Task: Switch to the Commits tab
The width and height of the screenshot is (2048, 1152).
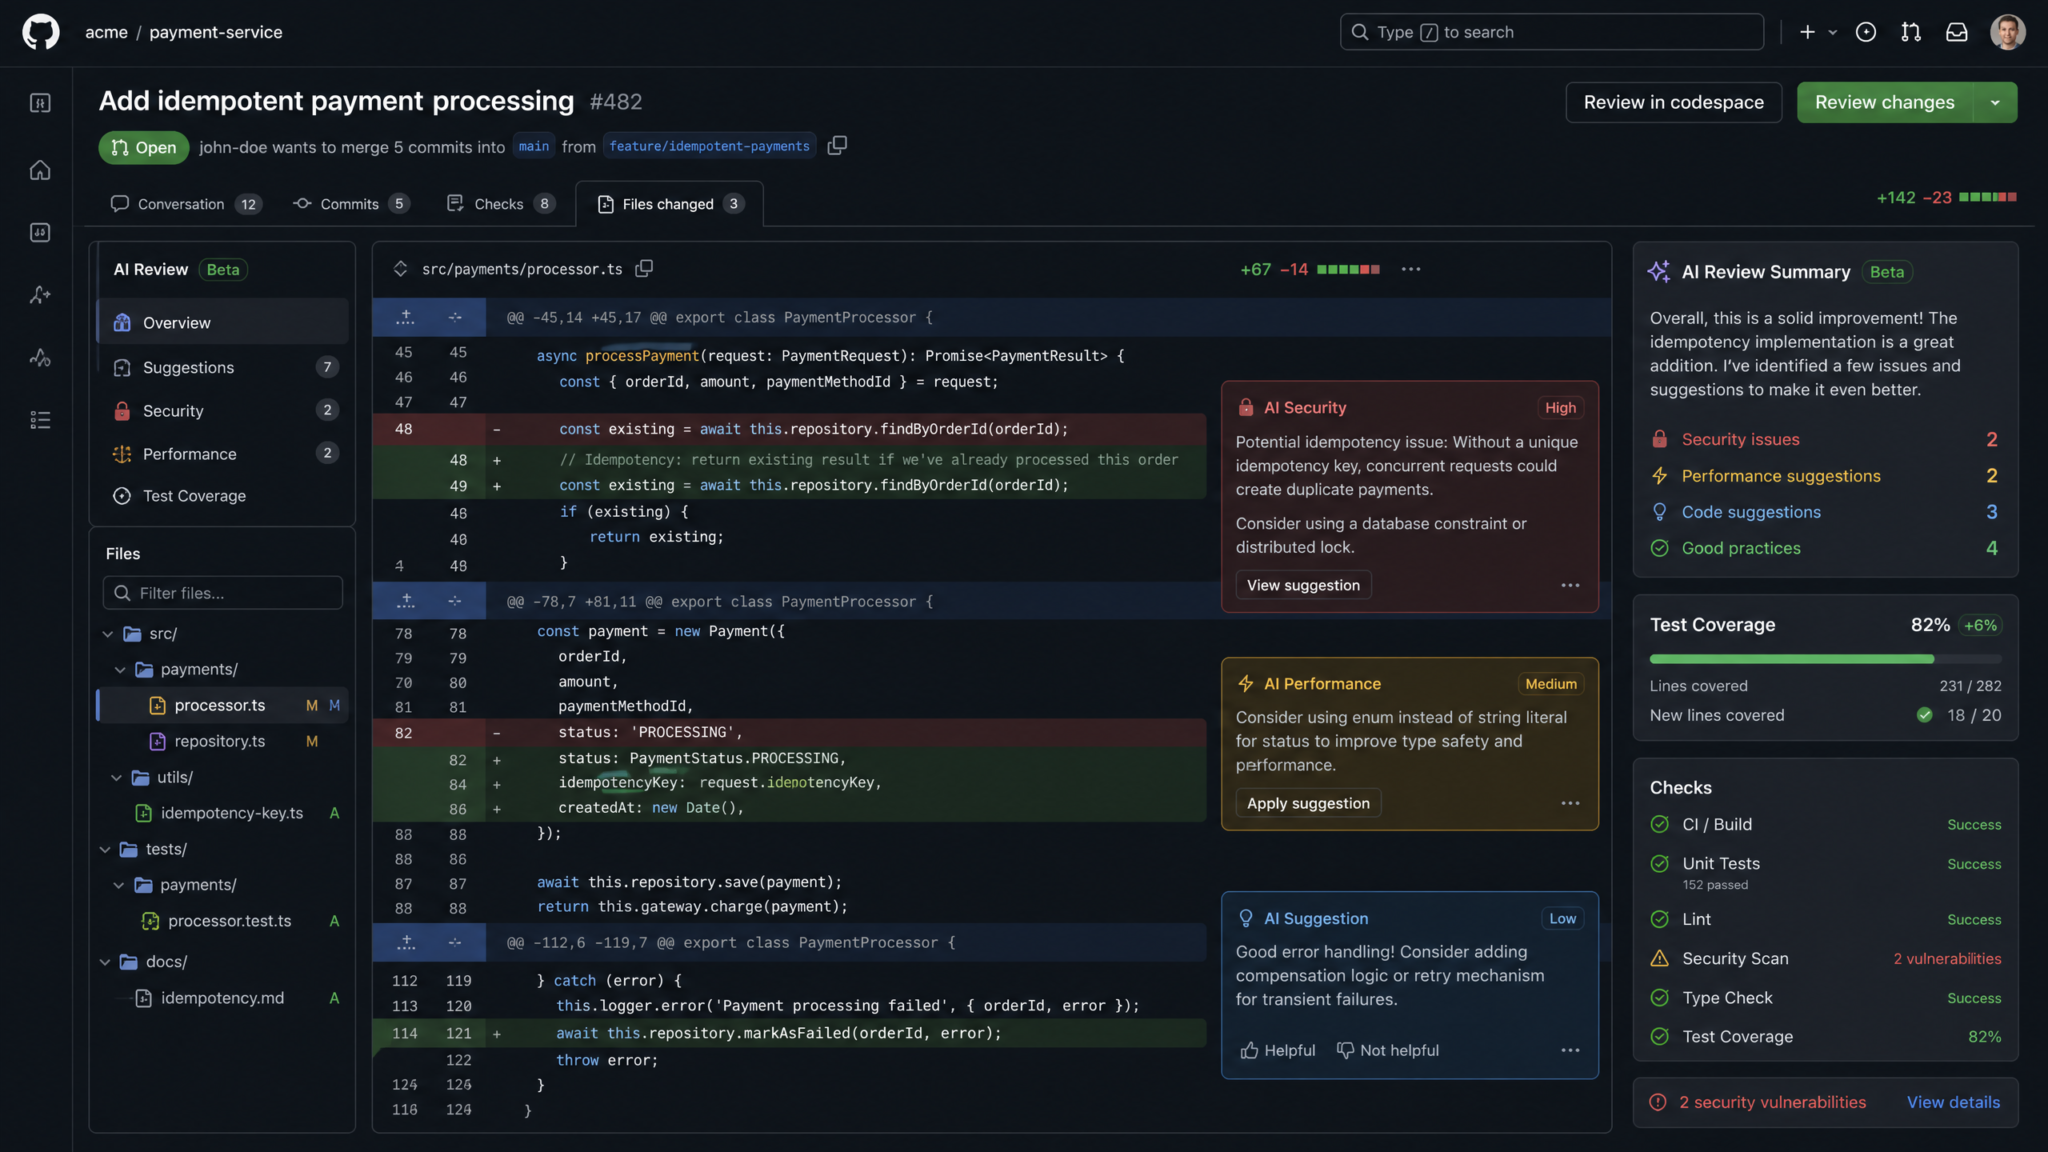Action: coord(351,204)
